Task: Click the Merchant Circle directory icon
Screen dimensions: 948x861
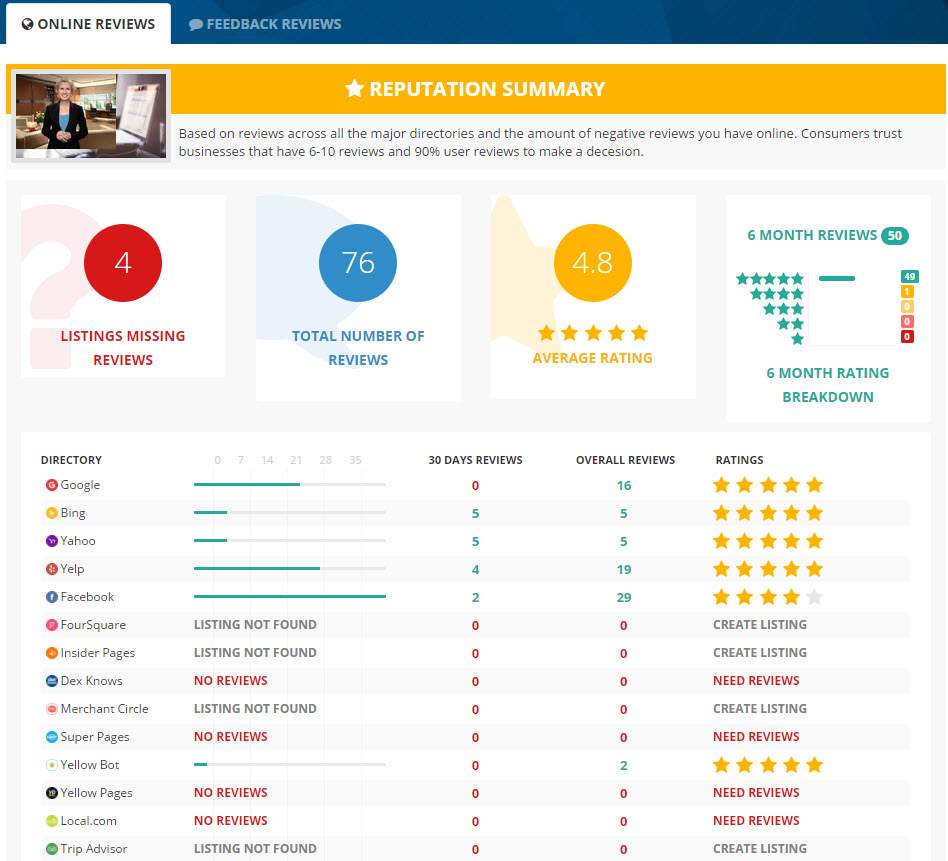Action: [52, 709]
